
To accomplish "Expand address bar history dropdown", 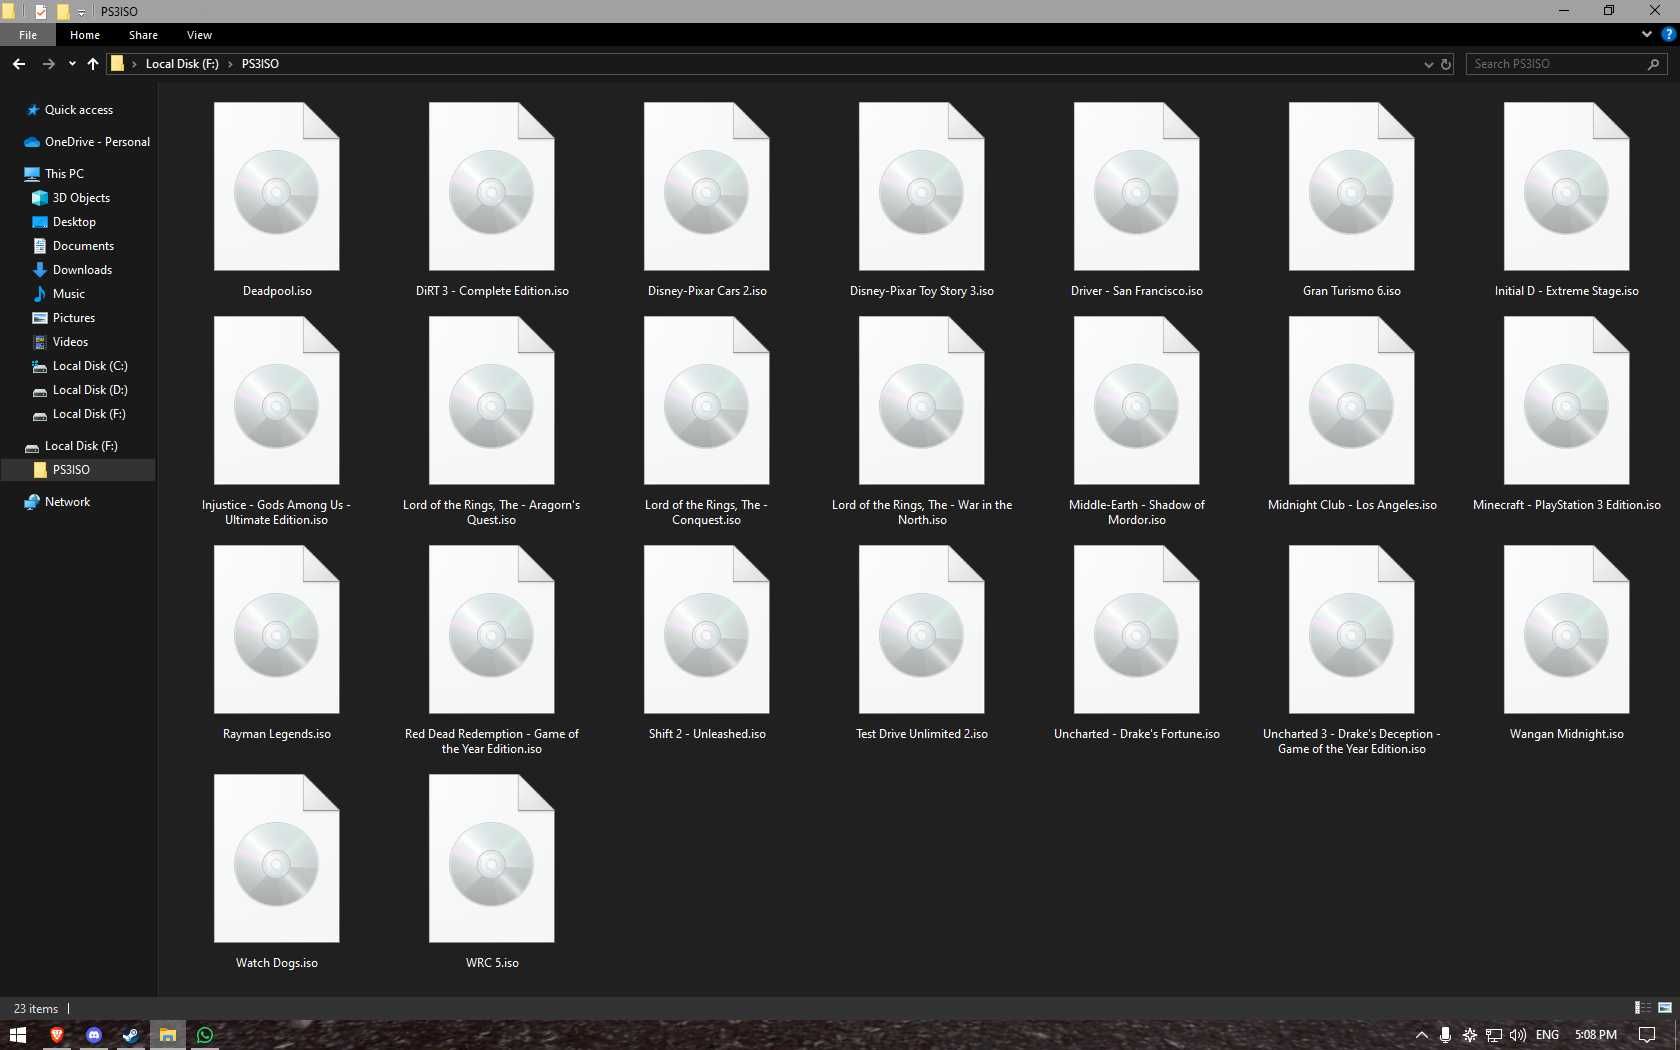I will pyautogui.click(x=1428, y=64).
